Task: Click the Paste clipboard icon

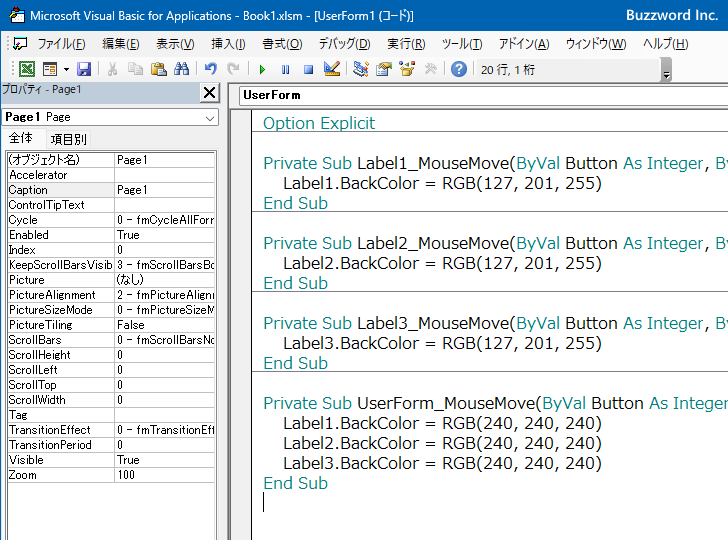Action: (x=158, y=69)
